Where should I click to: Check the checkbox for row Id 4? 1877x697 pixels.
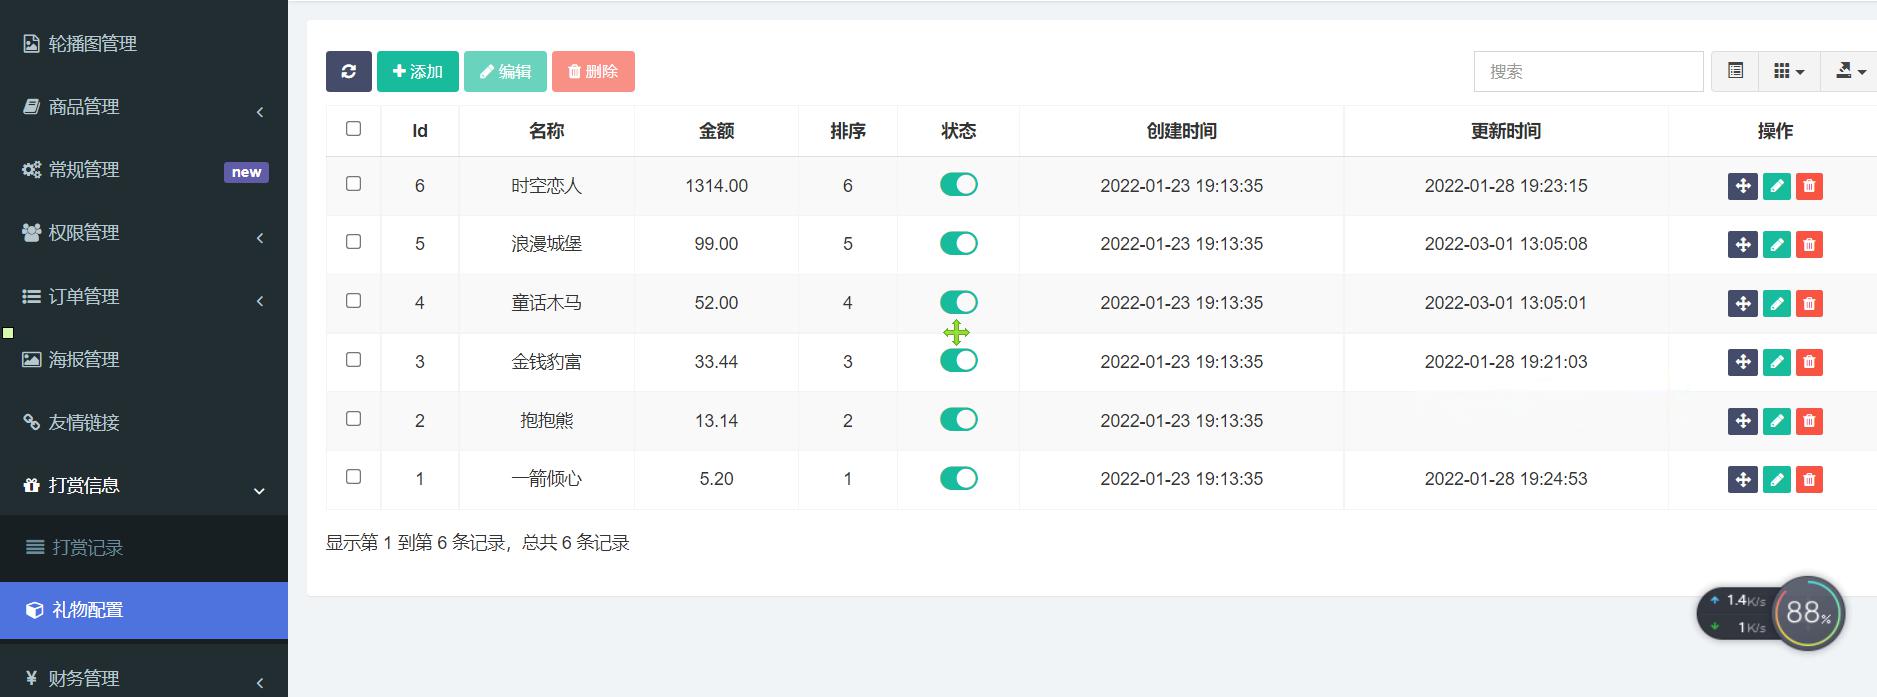click(353, 300)
